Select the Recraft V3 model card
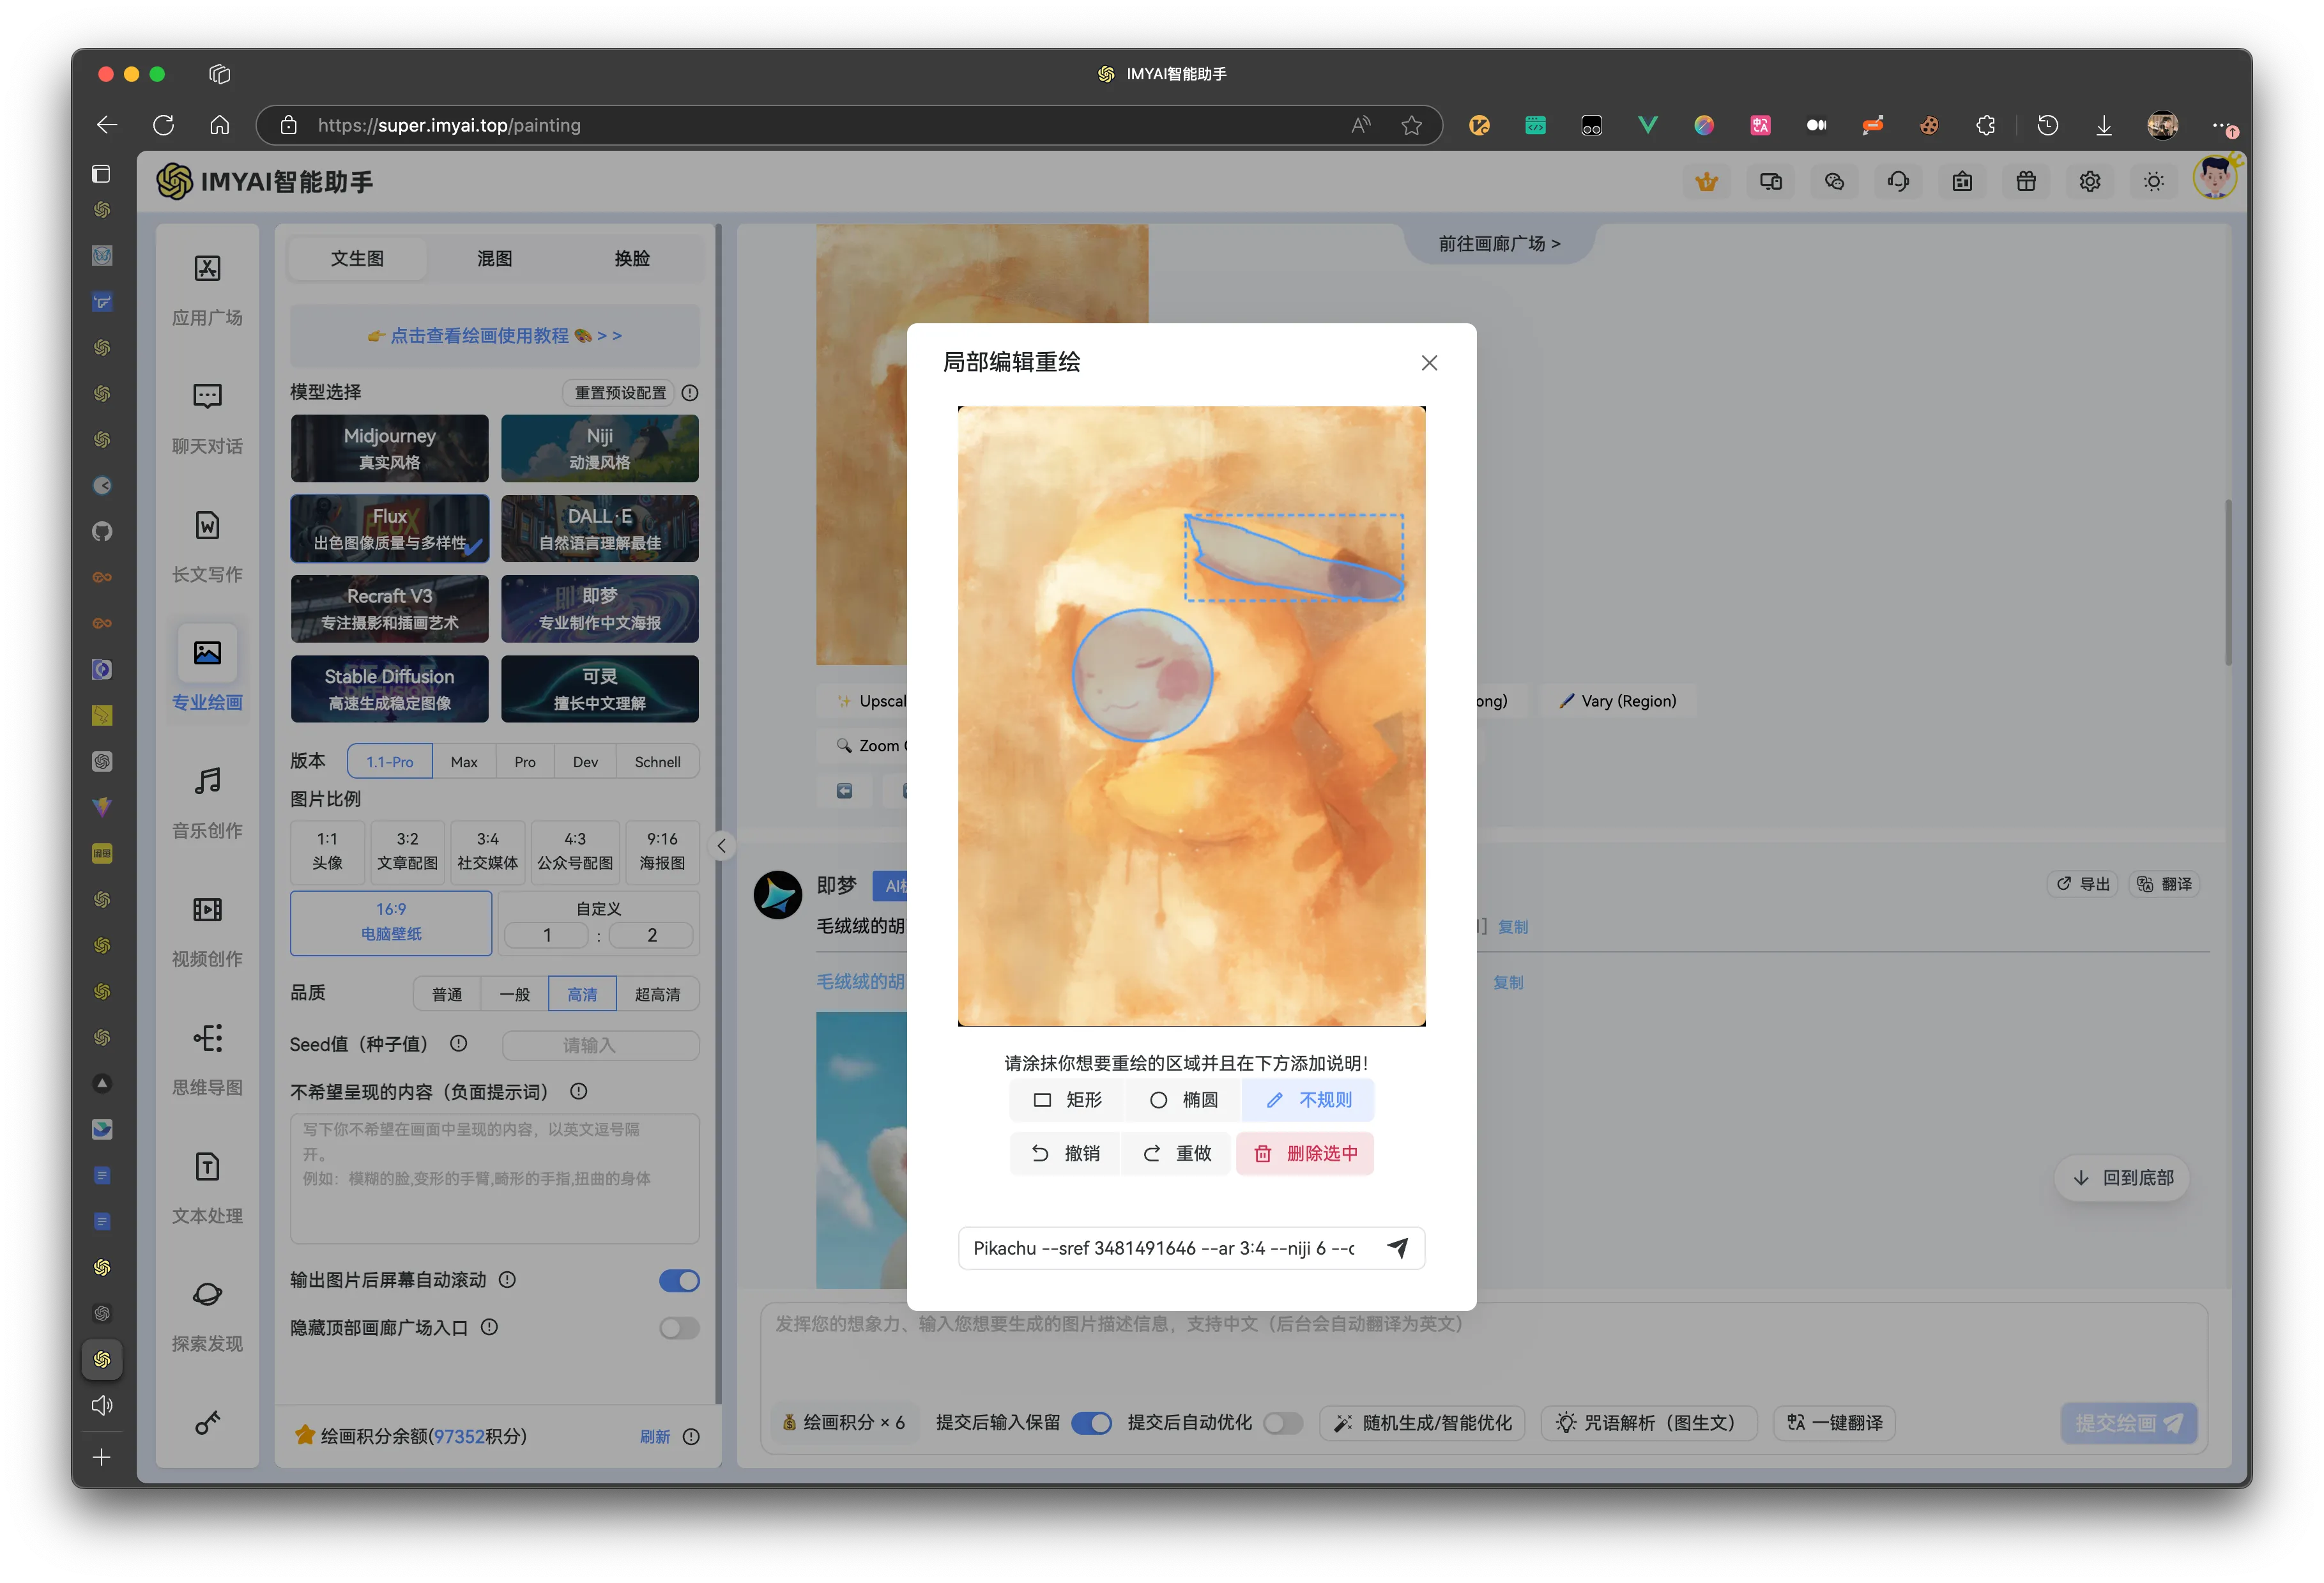The height and width of the screenshot is (1583, 2324). coord(389,608)
